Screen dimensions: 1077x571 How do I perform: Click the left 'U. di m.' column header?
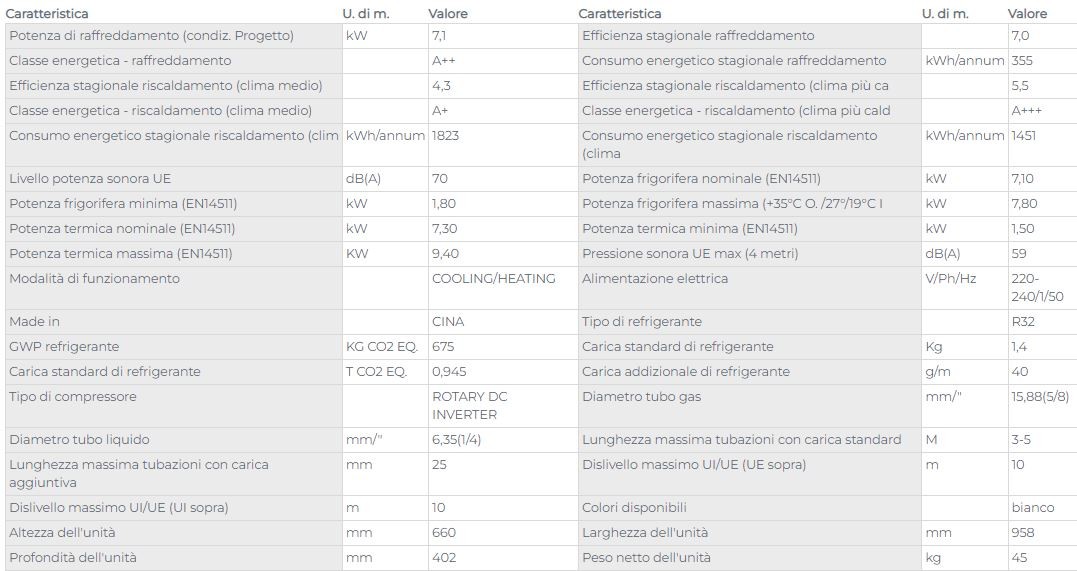(x=365, y=14)
